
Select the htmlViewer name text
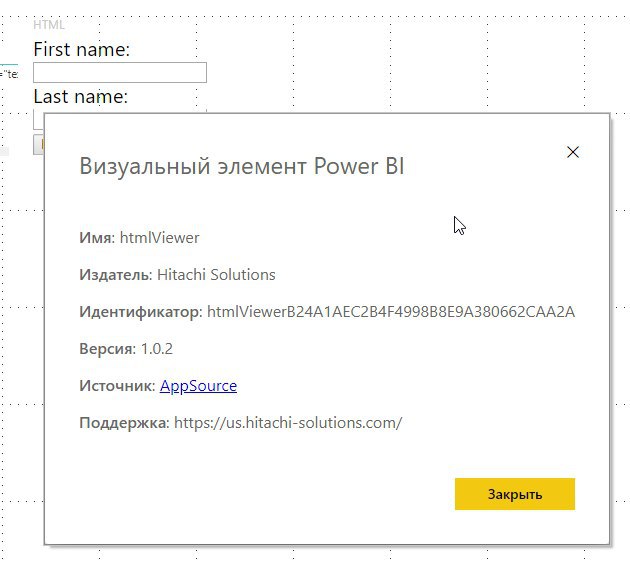(160, 238)
